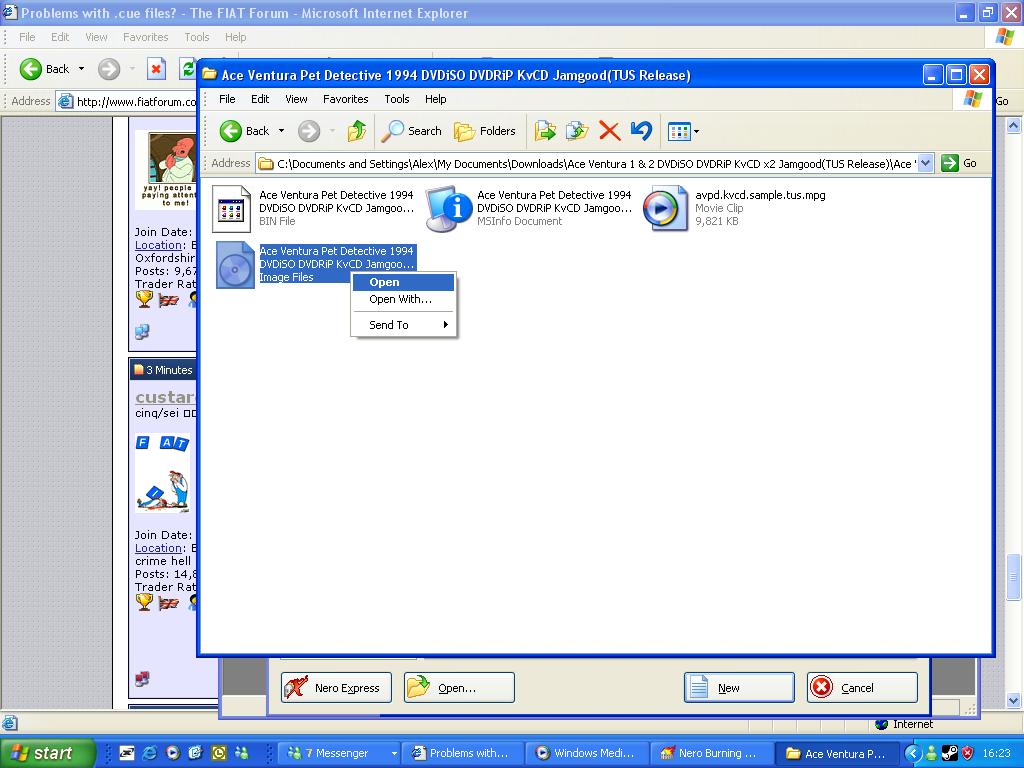Launch MSN Messenger from Quick Launch
1024x768 pixels.
click(241, 753)
